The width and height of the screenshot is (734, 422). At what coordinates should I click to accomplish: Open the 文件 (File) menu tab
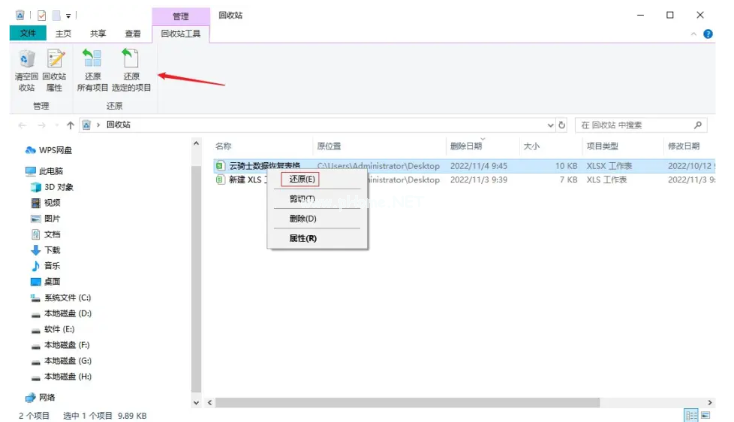click(28, 33)
